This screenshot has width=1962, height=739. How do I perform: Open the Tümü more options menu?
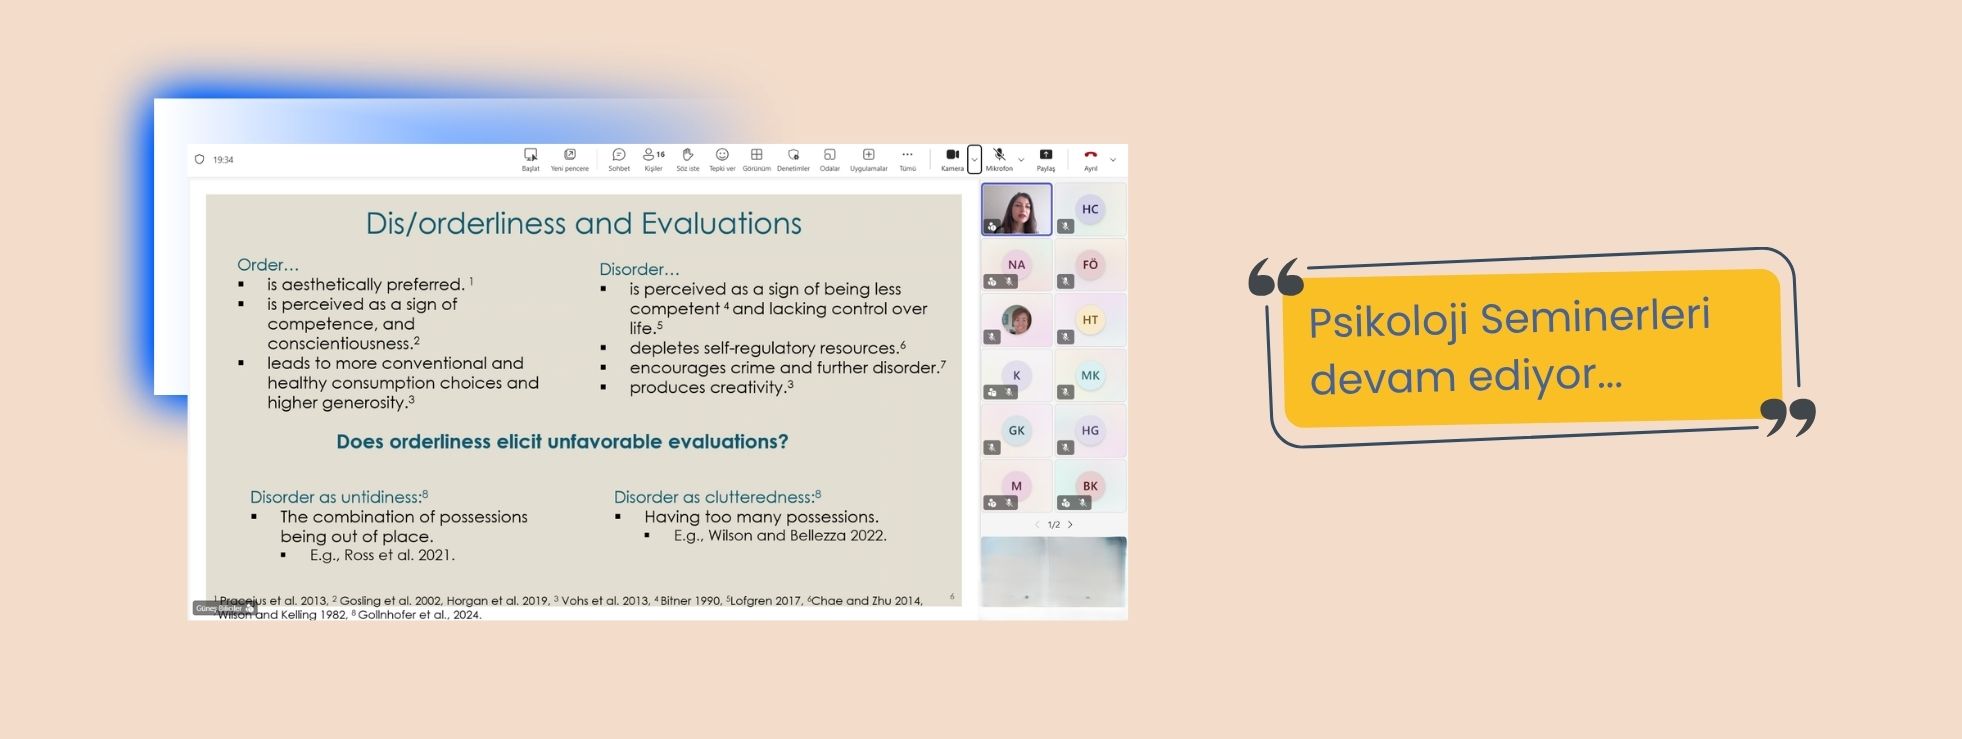[x=907, y=159]
